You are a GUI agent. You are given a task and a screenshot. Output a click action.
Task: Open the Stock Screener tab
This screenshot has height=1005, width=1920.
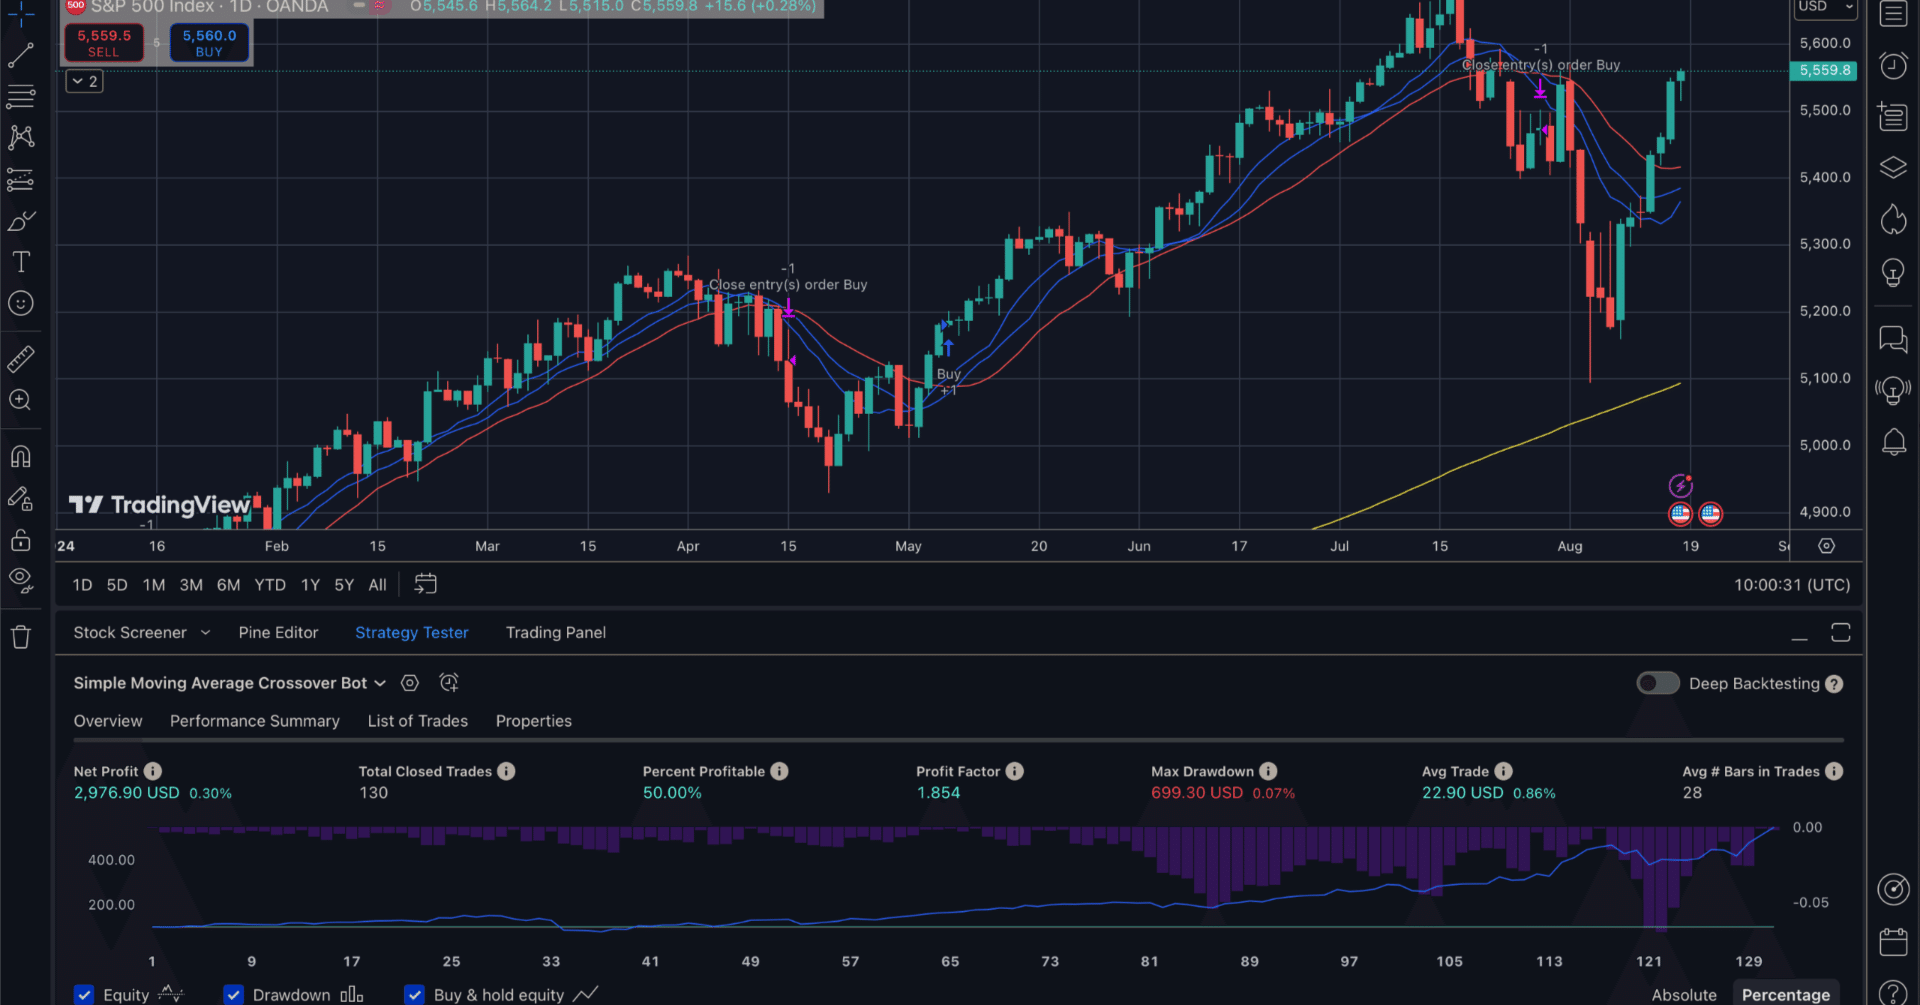pos(130,633)
